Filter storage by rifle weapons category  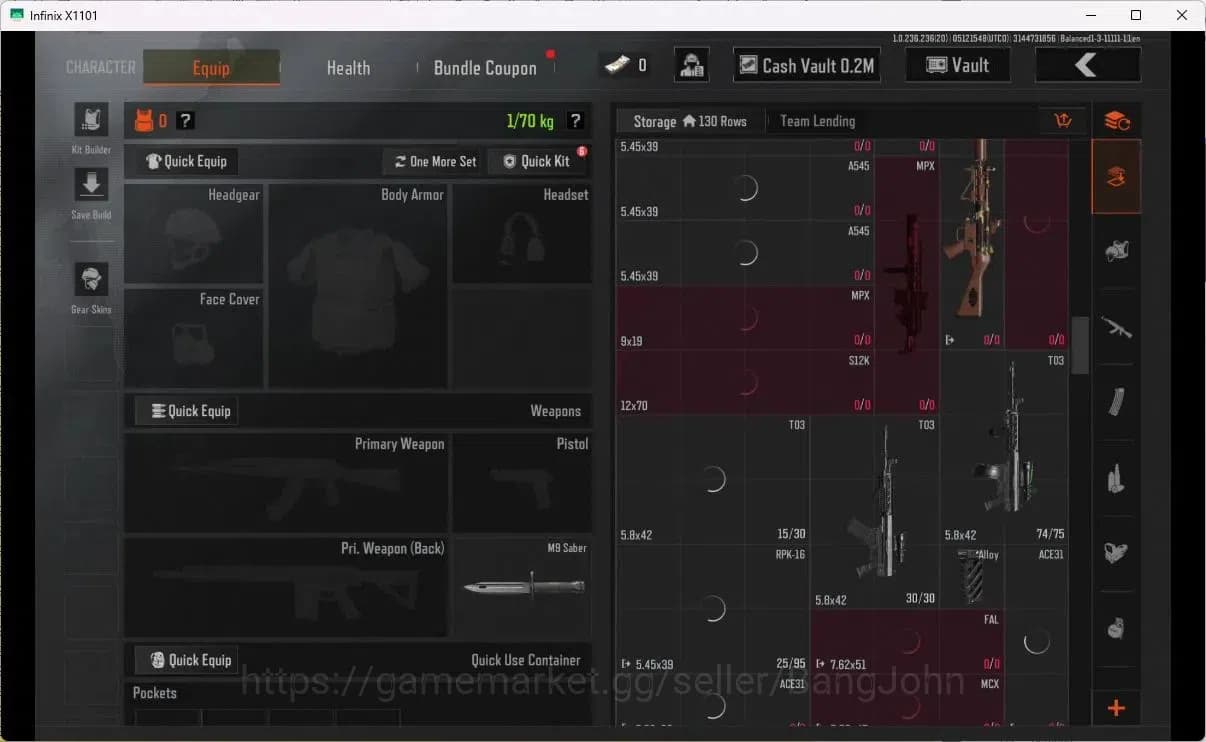click(1116, 327)
